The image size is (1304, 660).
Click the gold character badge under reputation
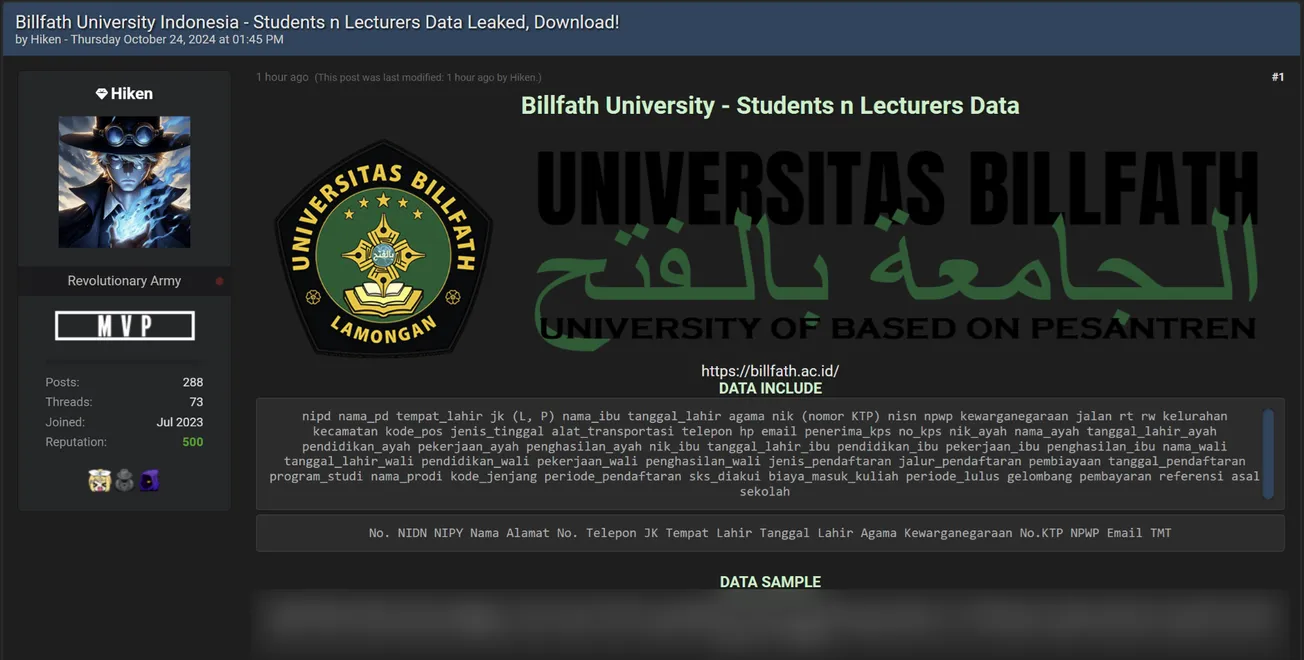tap(98, 480)
